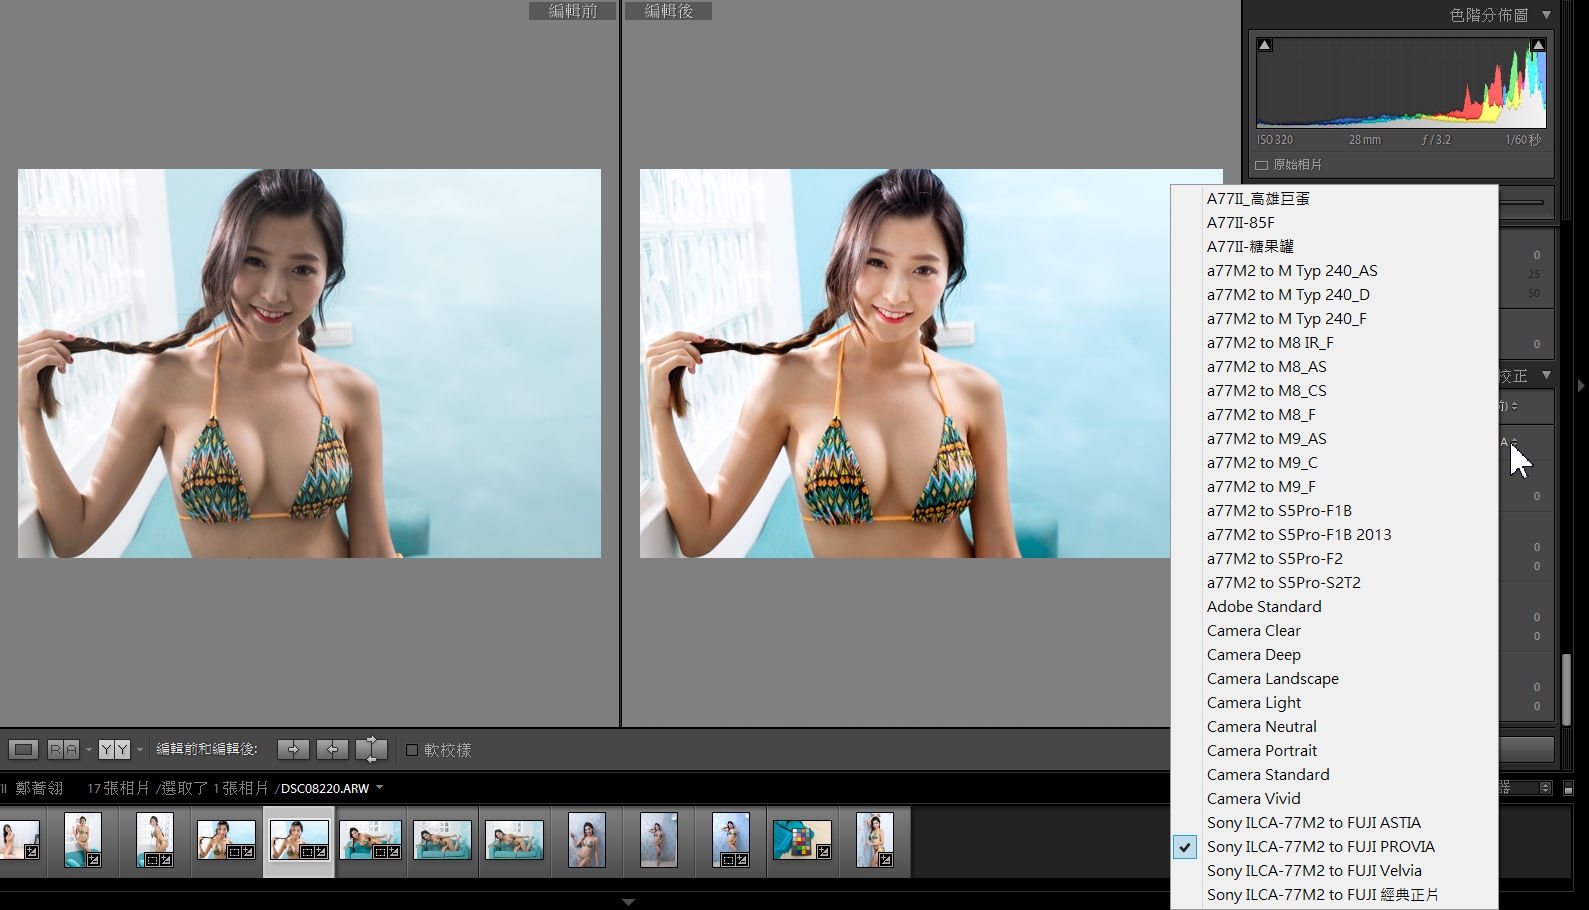Copy After settings to Before arrow

click(x=332, y=749)
